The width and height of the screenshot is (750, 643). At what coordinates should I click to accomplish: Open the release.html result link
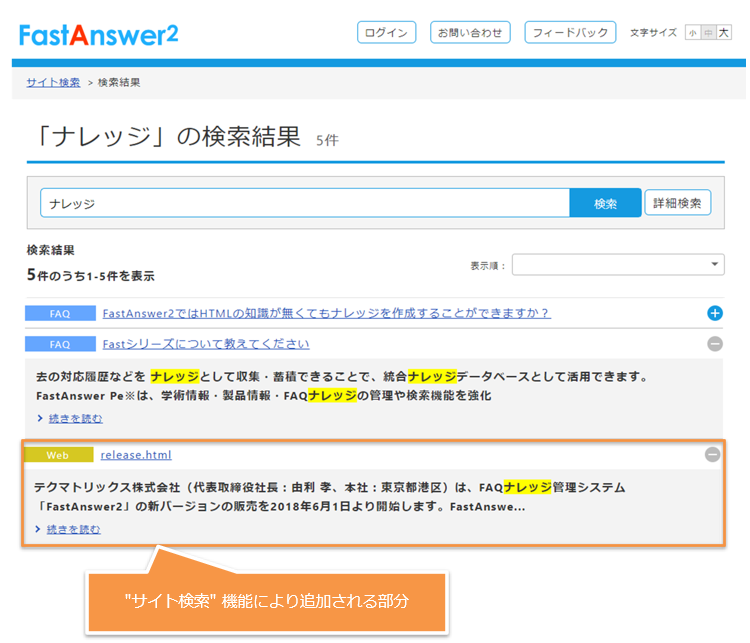(x=136, y=455)
